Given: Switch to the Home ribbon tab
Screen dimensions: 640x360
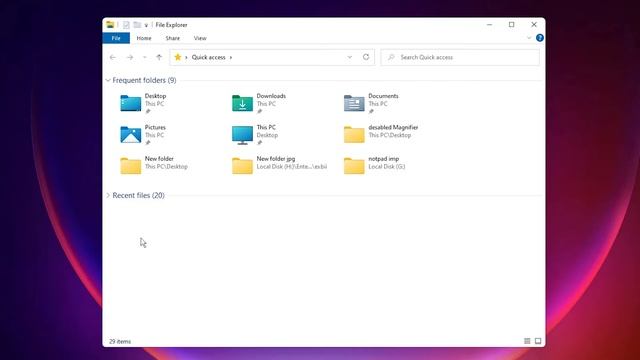Looking at the screenshot, I should coord(144,38).
